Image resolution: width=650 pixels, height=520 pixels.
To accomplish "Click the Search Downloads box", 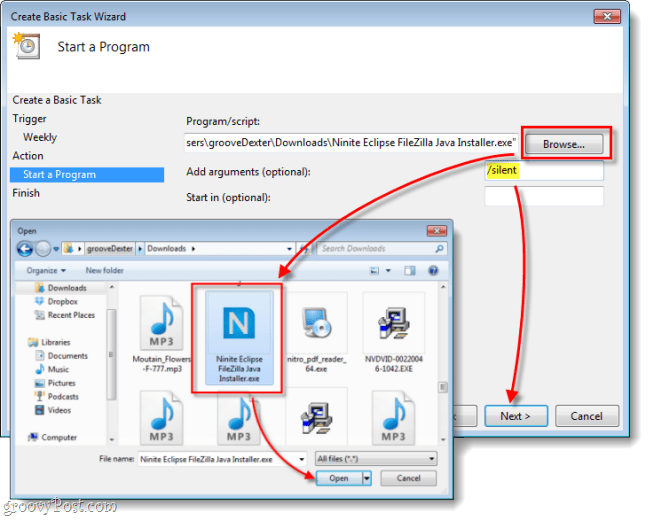I will 382,249.
